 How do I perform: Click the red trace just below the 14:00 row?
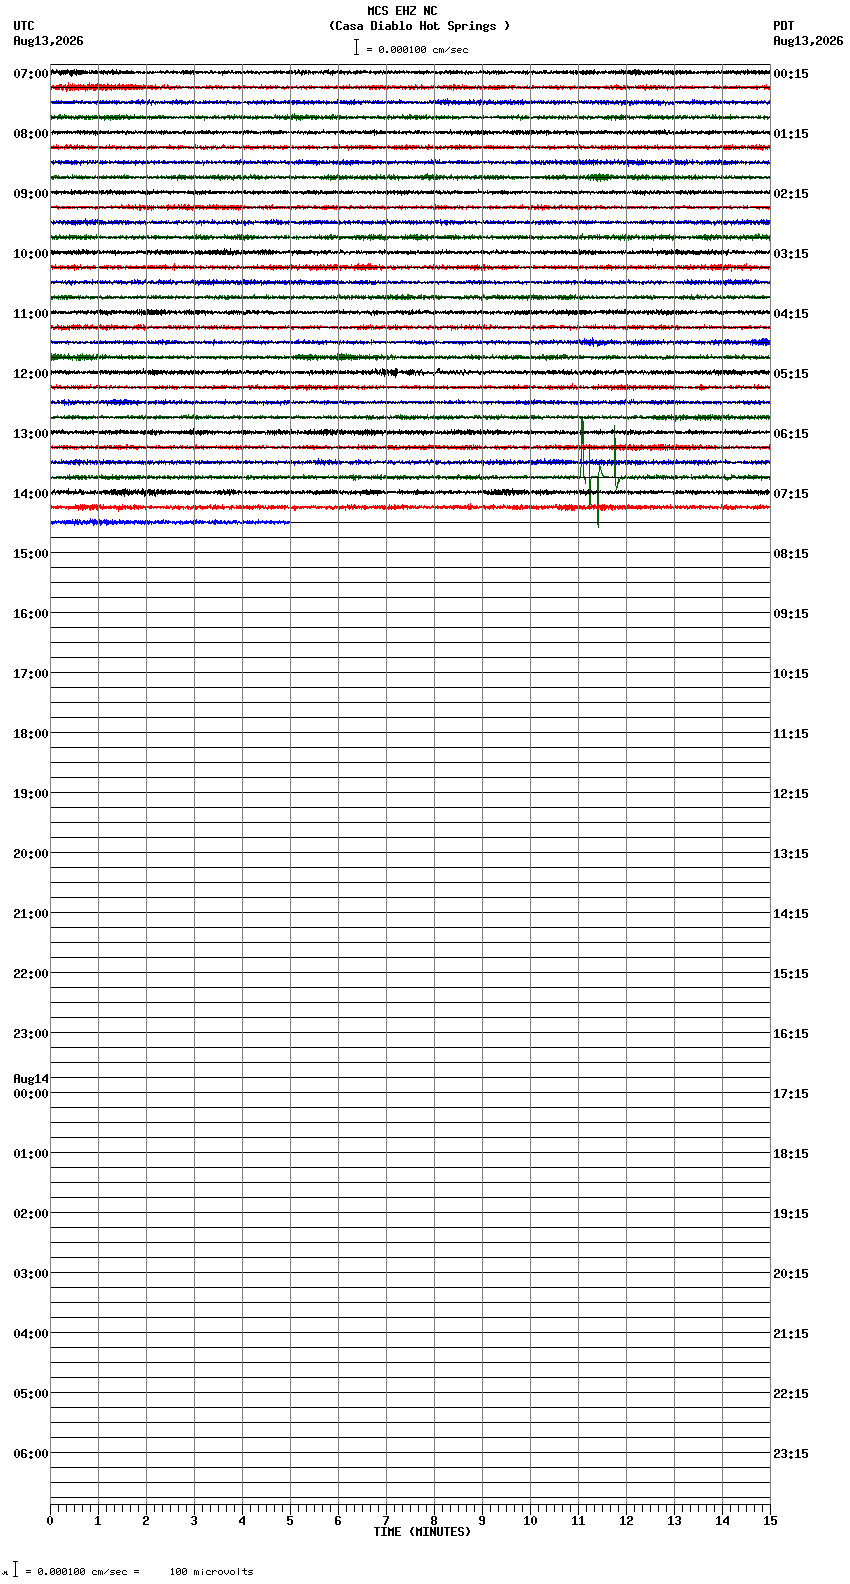pyautogui.click(x=410, y=507)
